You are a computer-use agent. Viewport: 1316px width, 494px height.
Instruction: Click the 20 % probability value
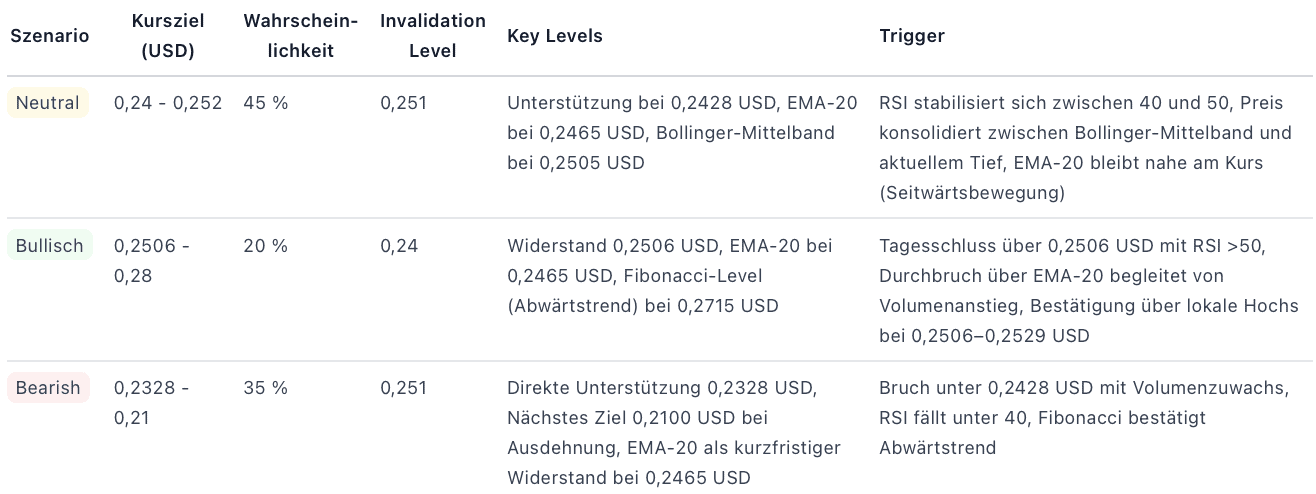tap(265, 245)
